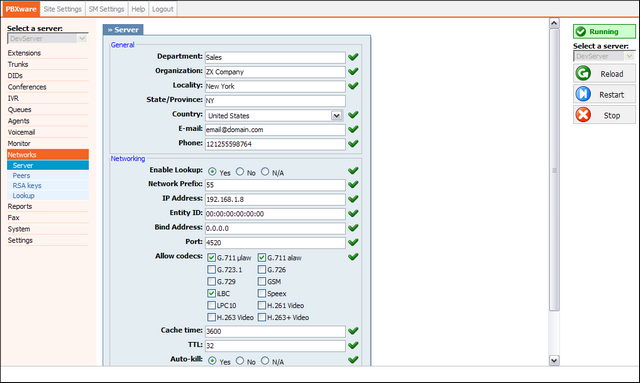Click the red Stop icon

point(583,115)
